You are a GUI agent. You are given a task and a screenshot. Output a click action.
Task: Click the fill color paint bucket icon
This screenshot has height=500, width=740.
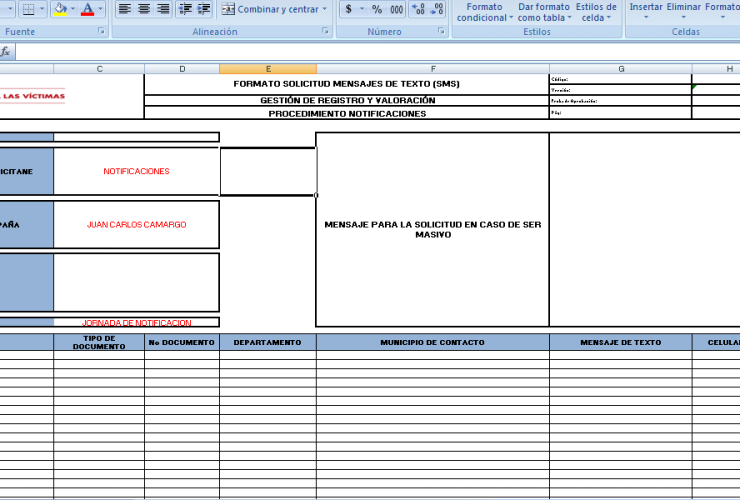60,9
